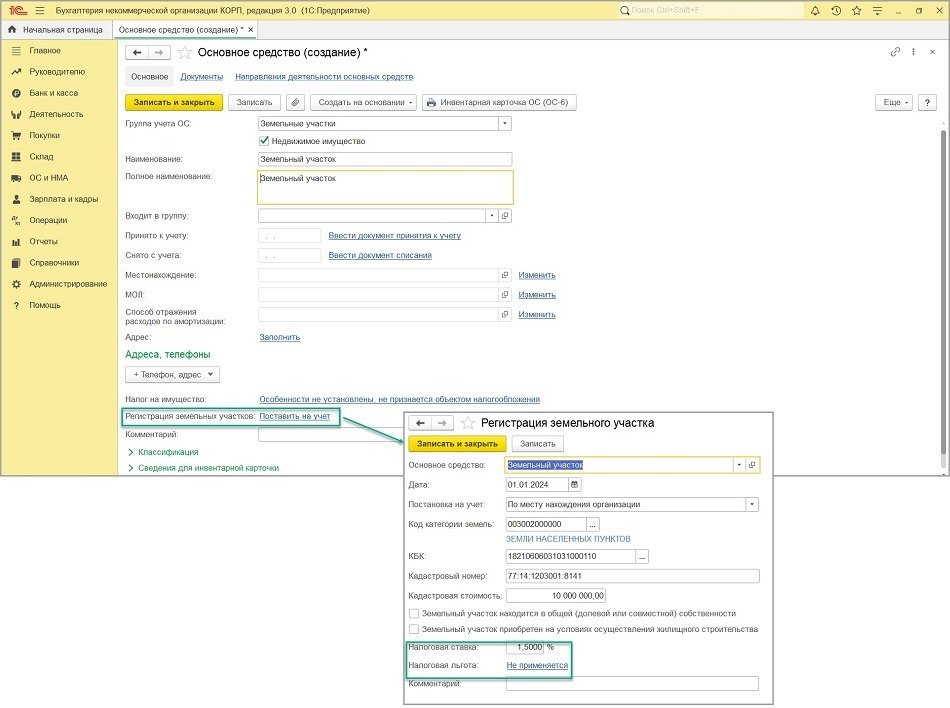950x708 pixels.
Task: Click the Кадастровый номер input field
Action: [632, 576]
